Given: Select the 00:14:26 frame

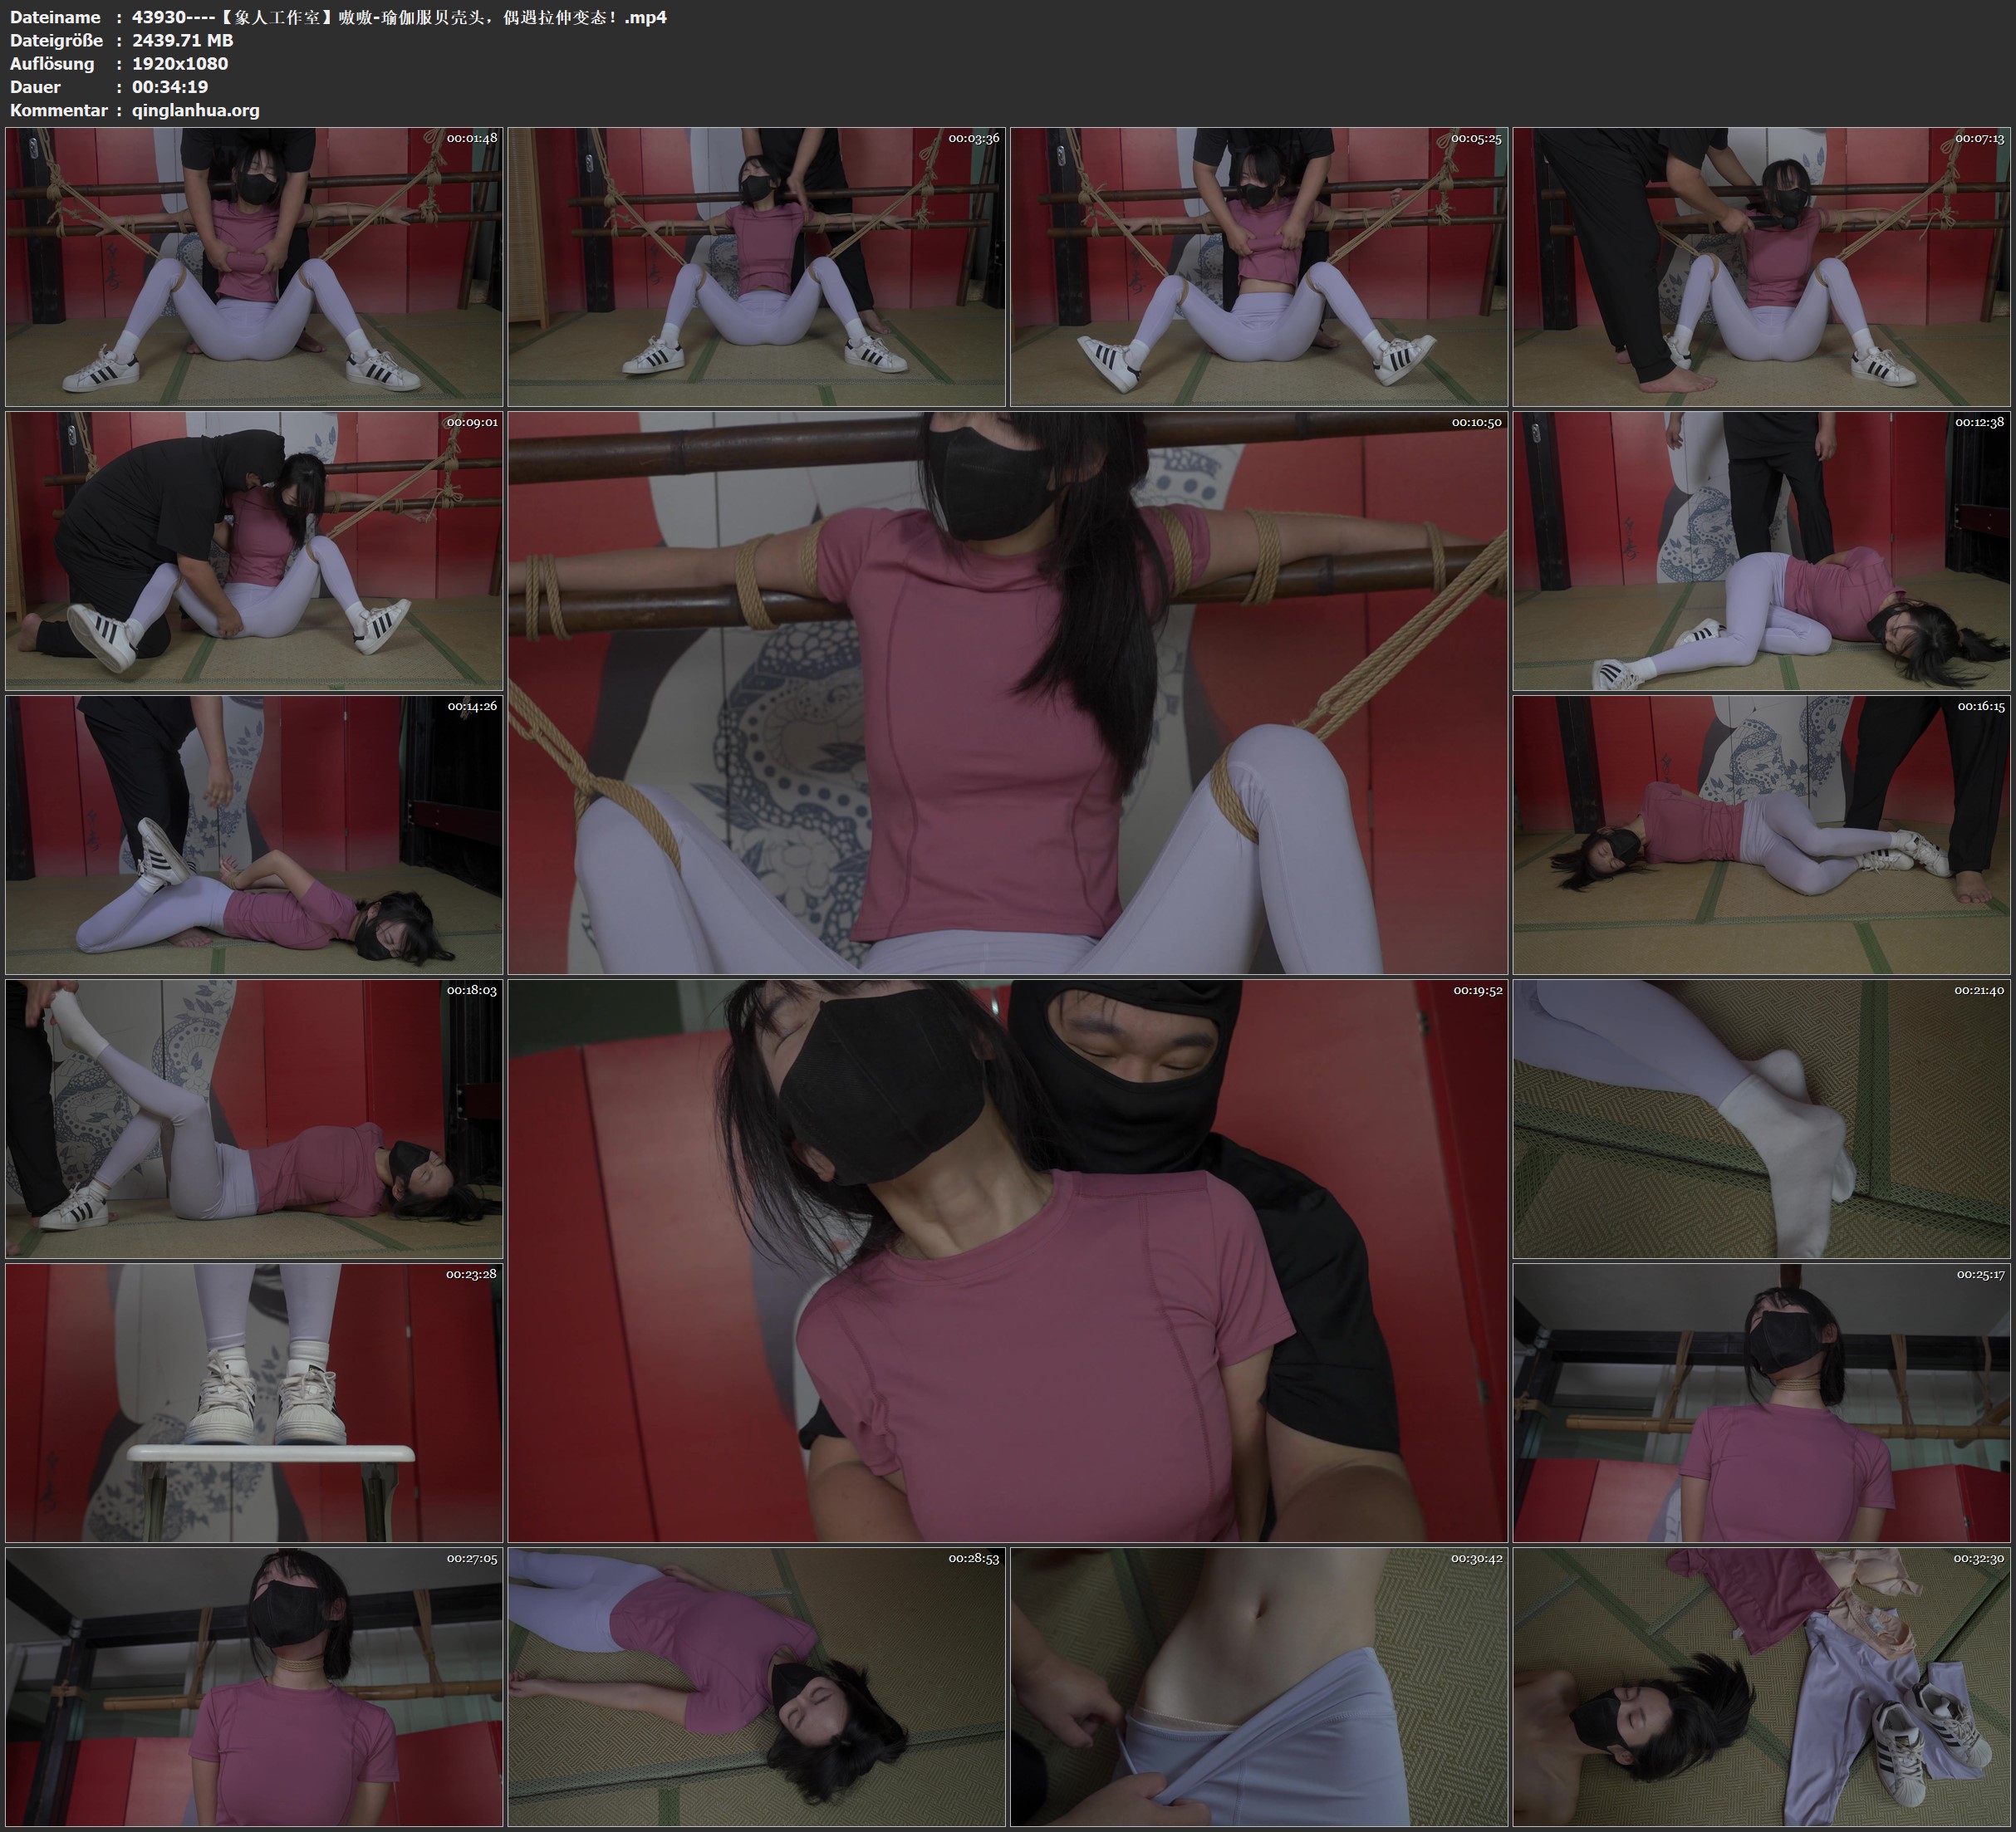Looking at the screenshot, I should (x=254, y=834).
